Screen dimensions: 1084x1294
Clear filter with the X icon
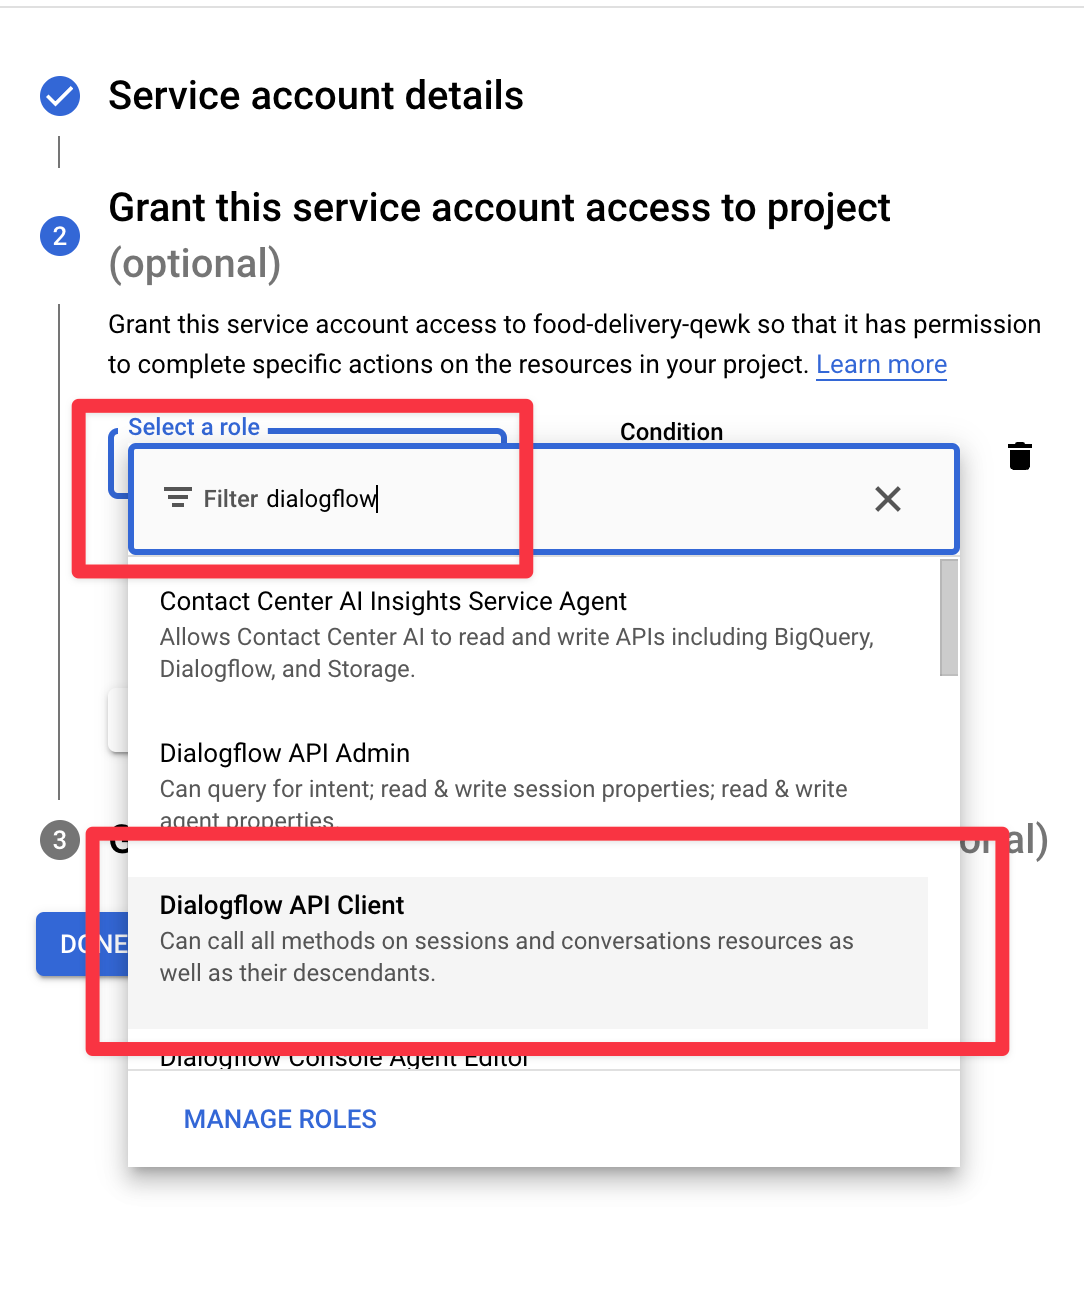(x=888, y=499)
